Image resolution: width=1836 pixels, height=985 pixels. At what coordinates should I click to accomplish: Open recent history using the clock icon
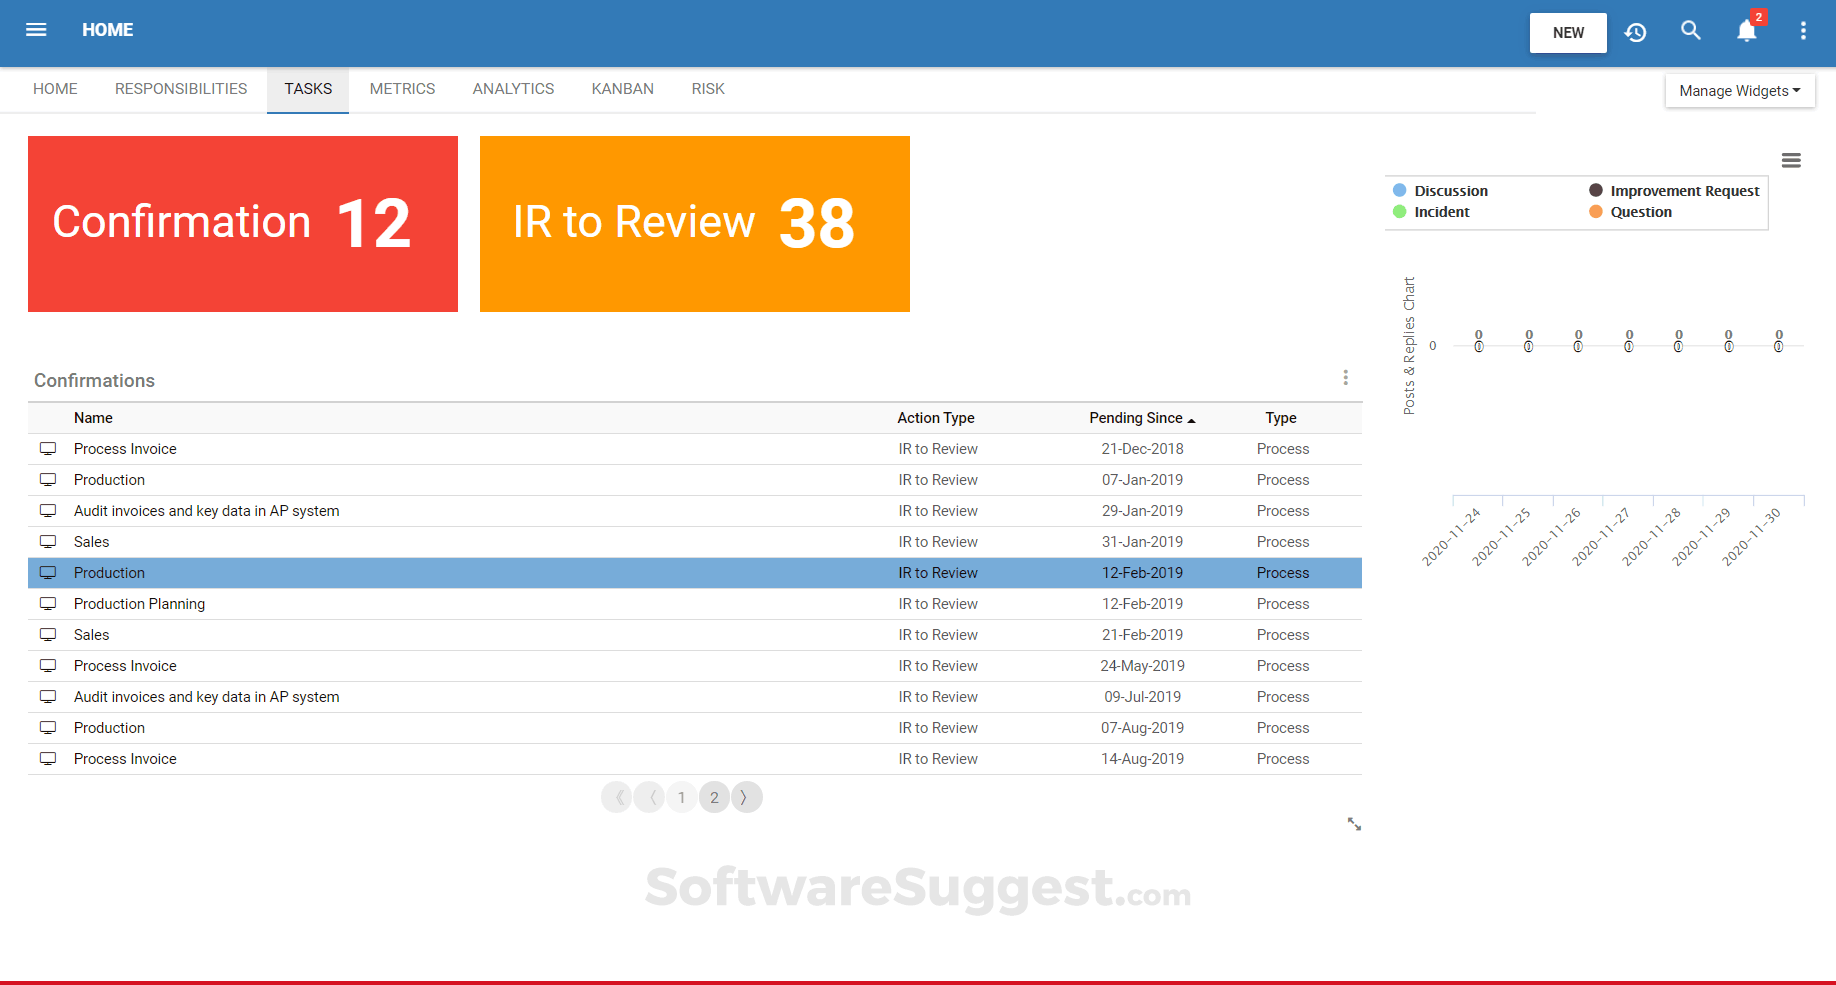coord(1636,32)
